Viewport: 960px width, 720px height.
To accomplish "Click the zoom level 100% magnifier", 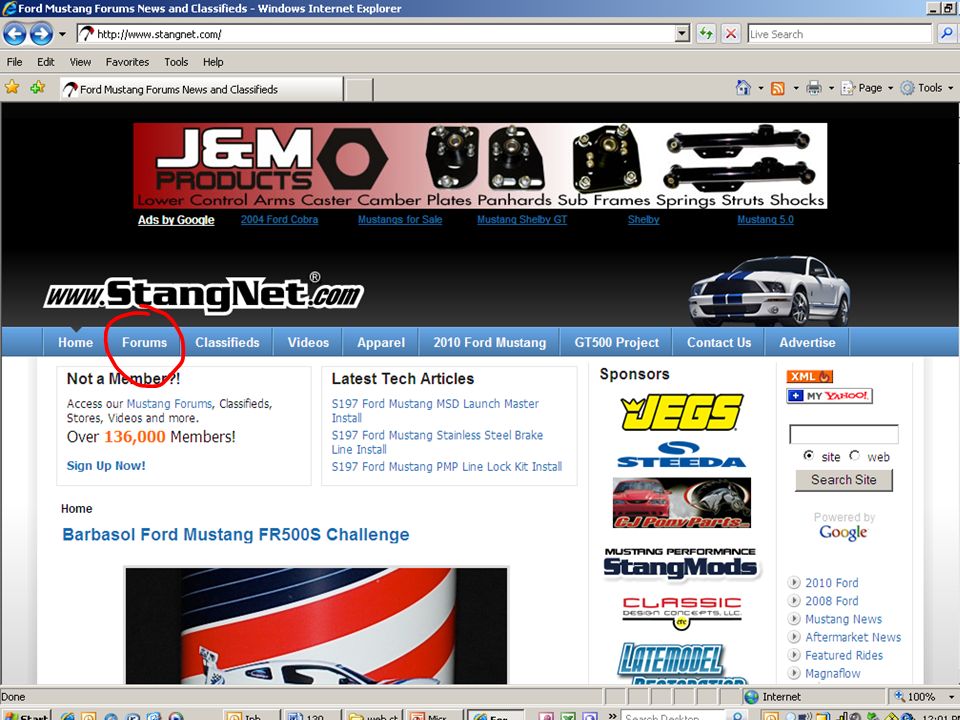I will pyautogui.click(x=899, y=697).
